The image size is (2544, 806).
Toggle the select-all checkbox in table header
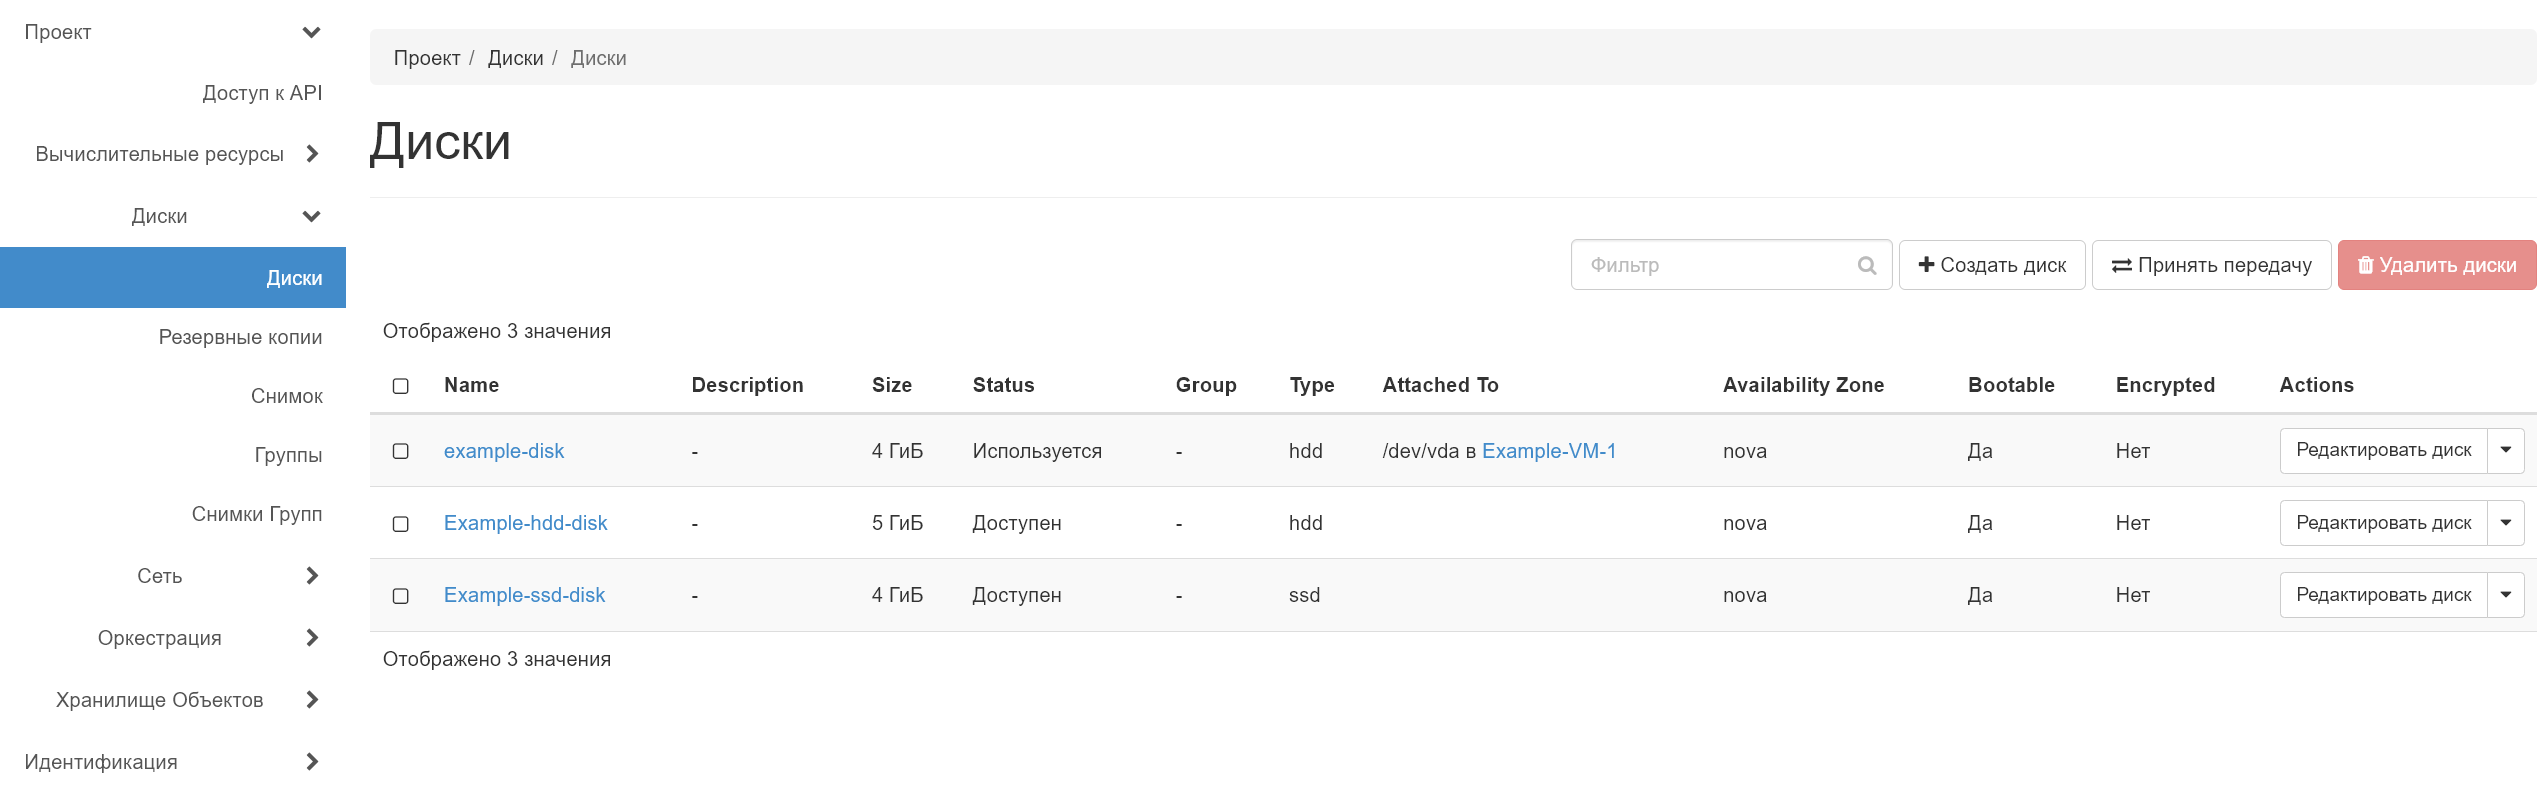[x=401, y=386]
